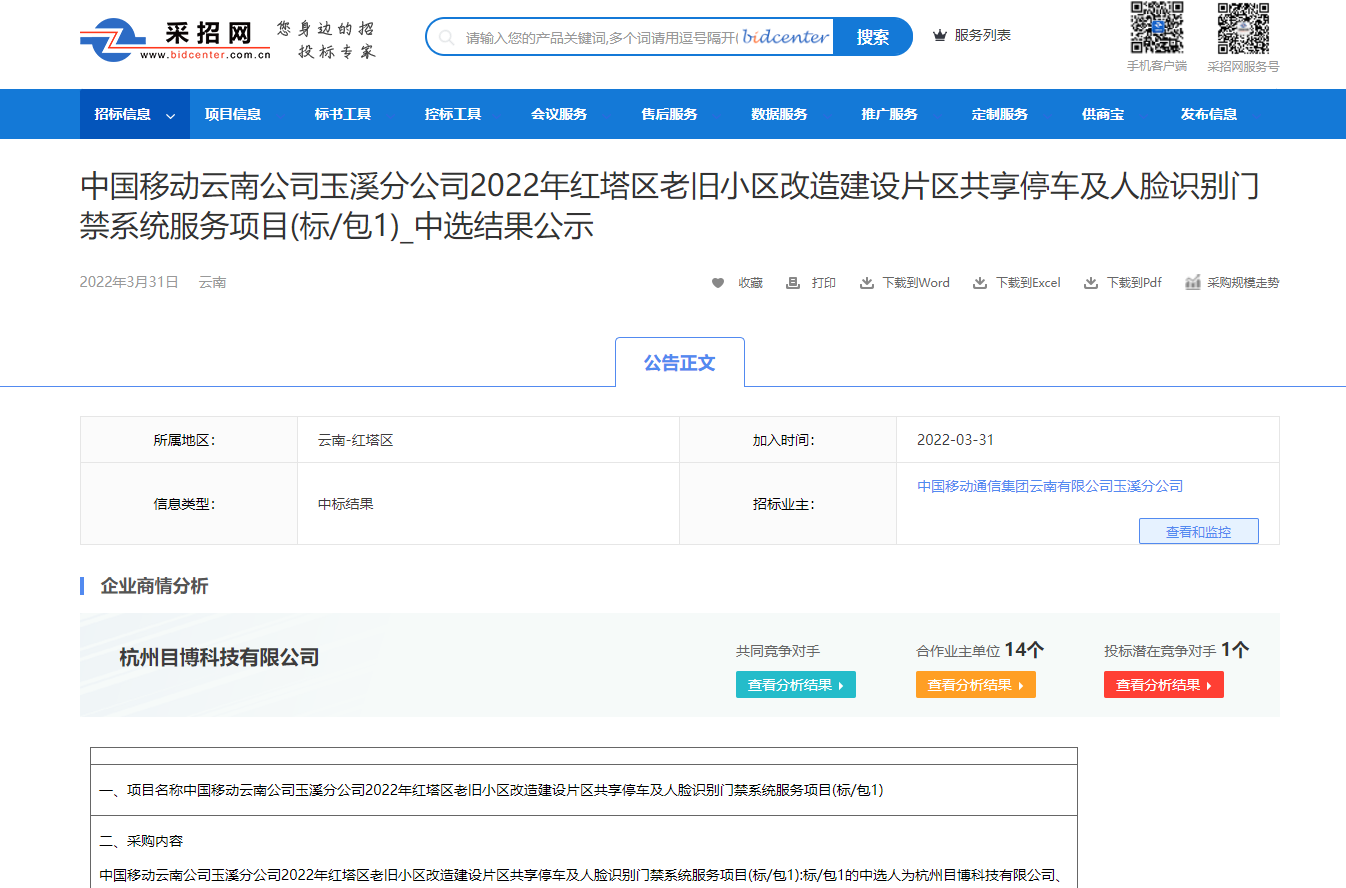Open the 供商宝 menu

(x=1103, y=114)
